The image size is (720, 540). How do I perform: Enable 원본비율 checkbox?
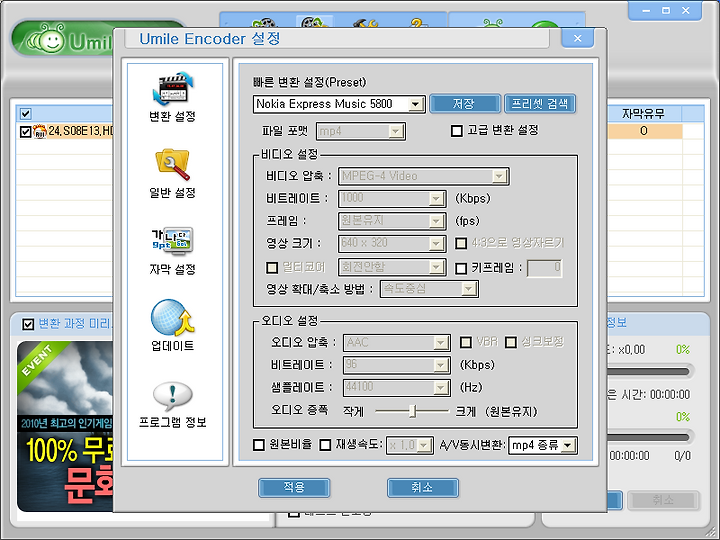tap(259, 445)
